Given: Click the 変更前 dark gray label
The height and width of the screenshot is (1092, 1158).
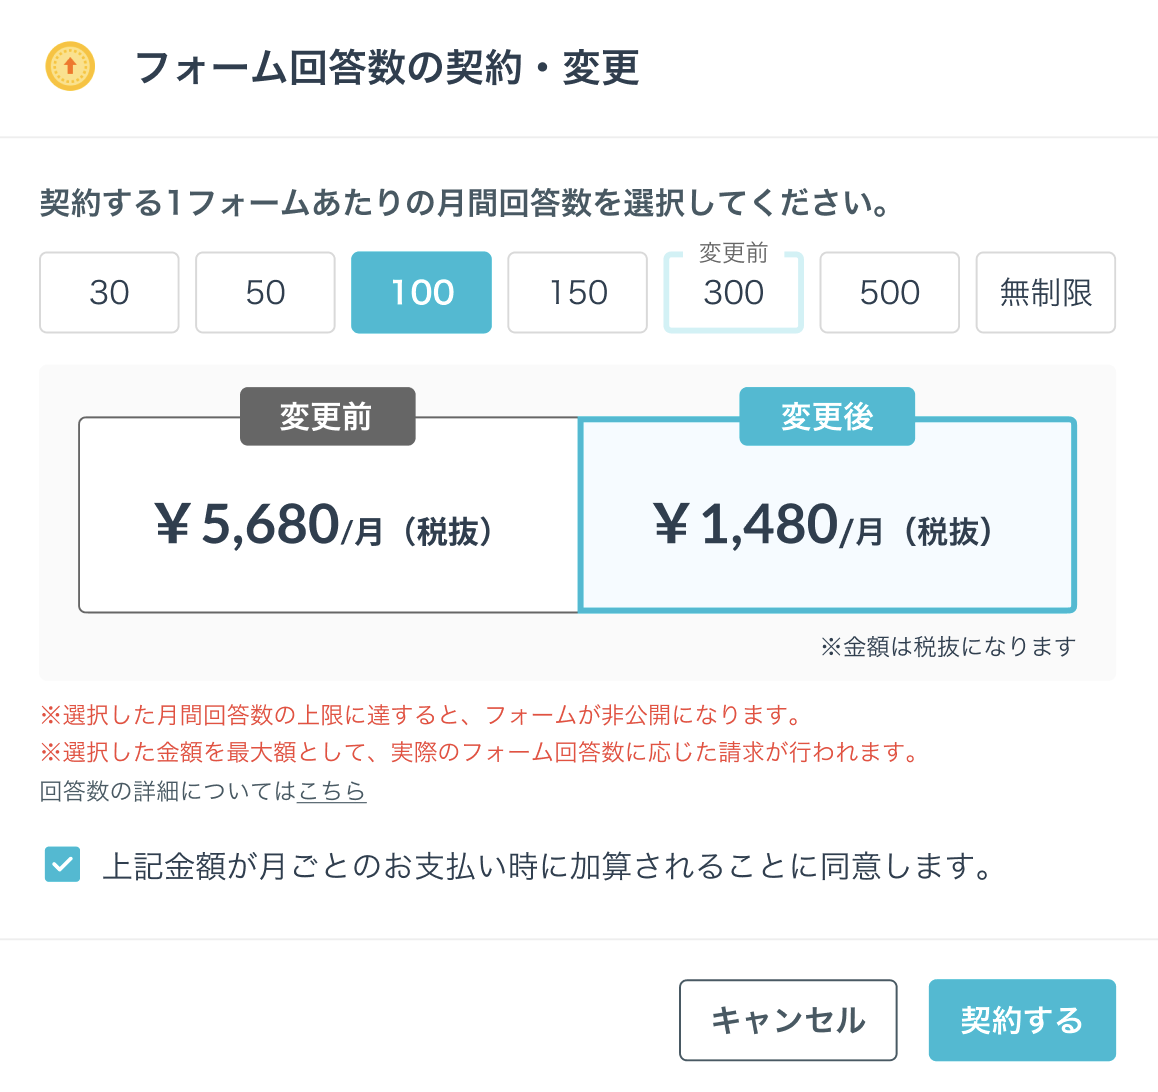Looking at the screenshot, I should click(x=328, y=416).
